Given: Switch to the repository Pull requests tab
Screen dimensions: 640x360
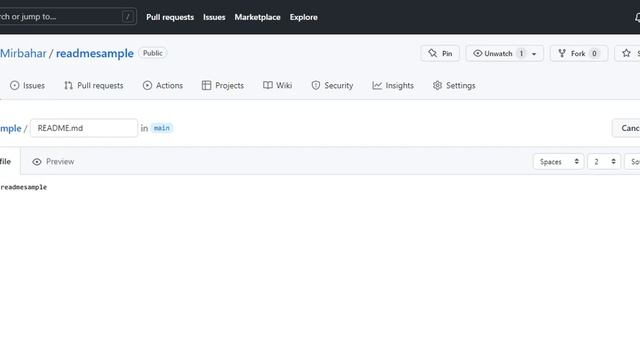Looking at the screenshot, I should click(x=93, y=85).
